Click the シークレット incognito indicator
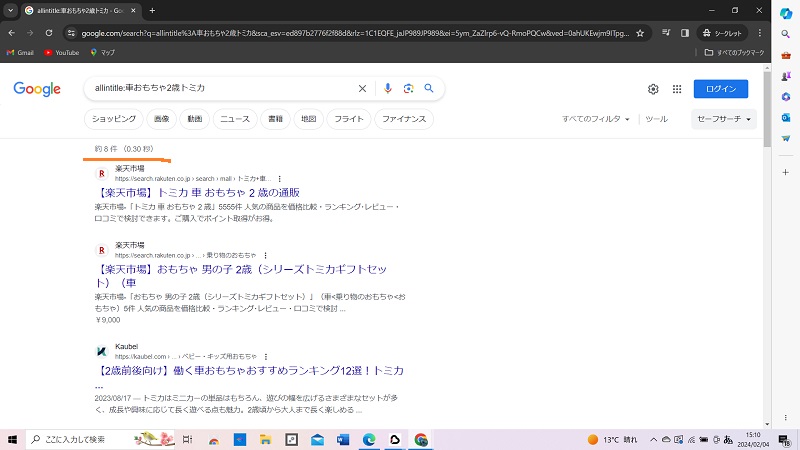Viewport: 800px width, 450px height. click(x=722, y=33)
